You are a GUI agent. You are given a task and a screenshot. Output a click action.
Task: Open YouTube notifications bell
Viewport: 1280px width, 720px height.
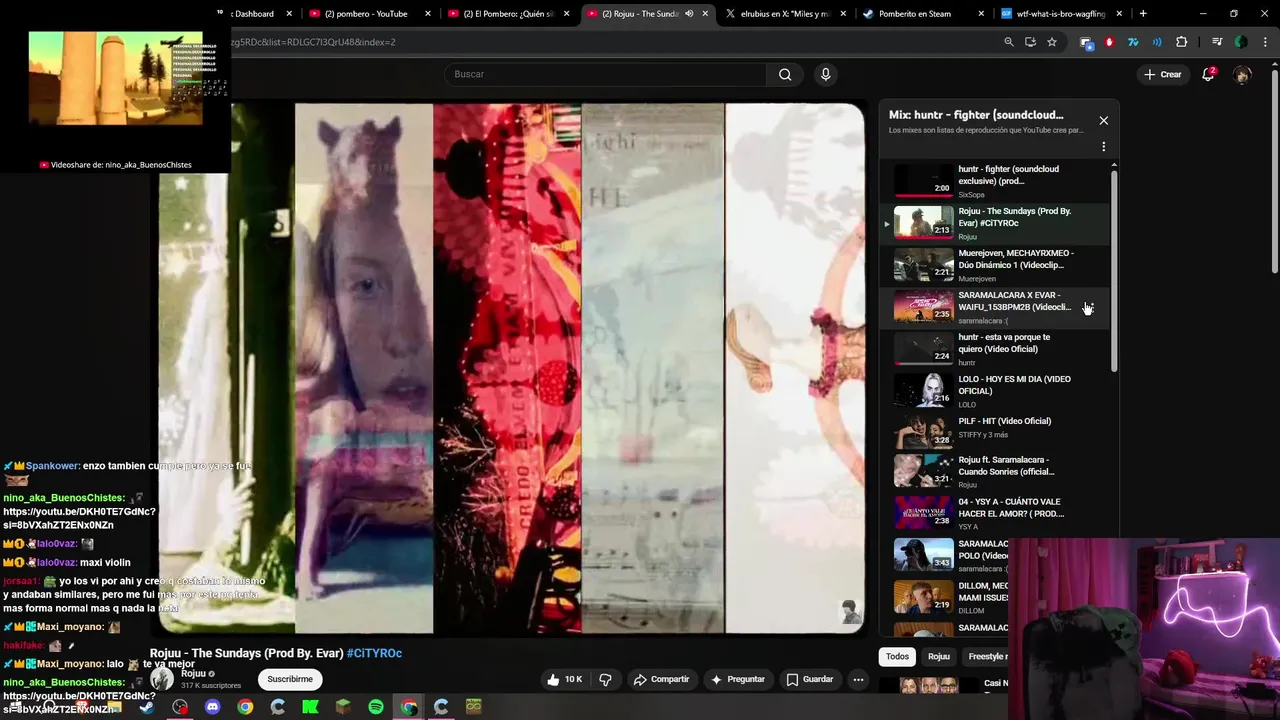click(x=1208, y=75)
